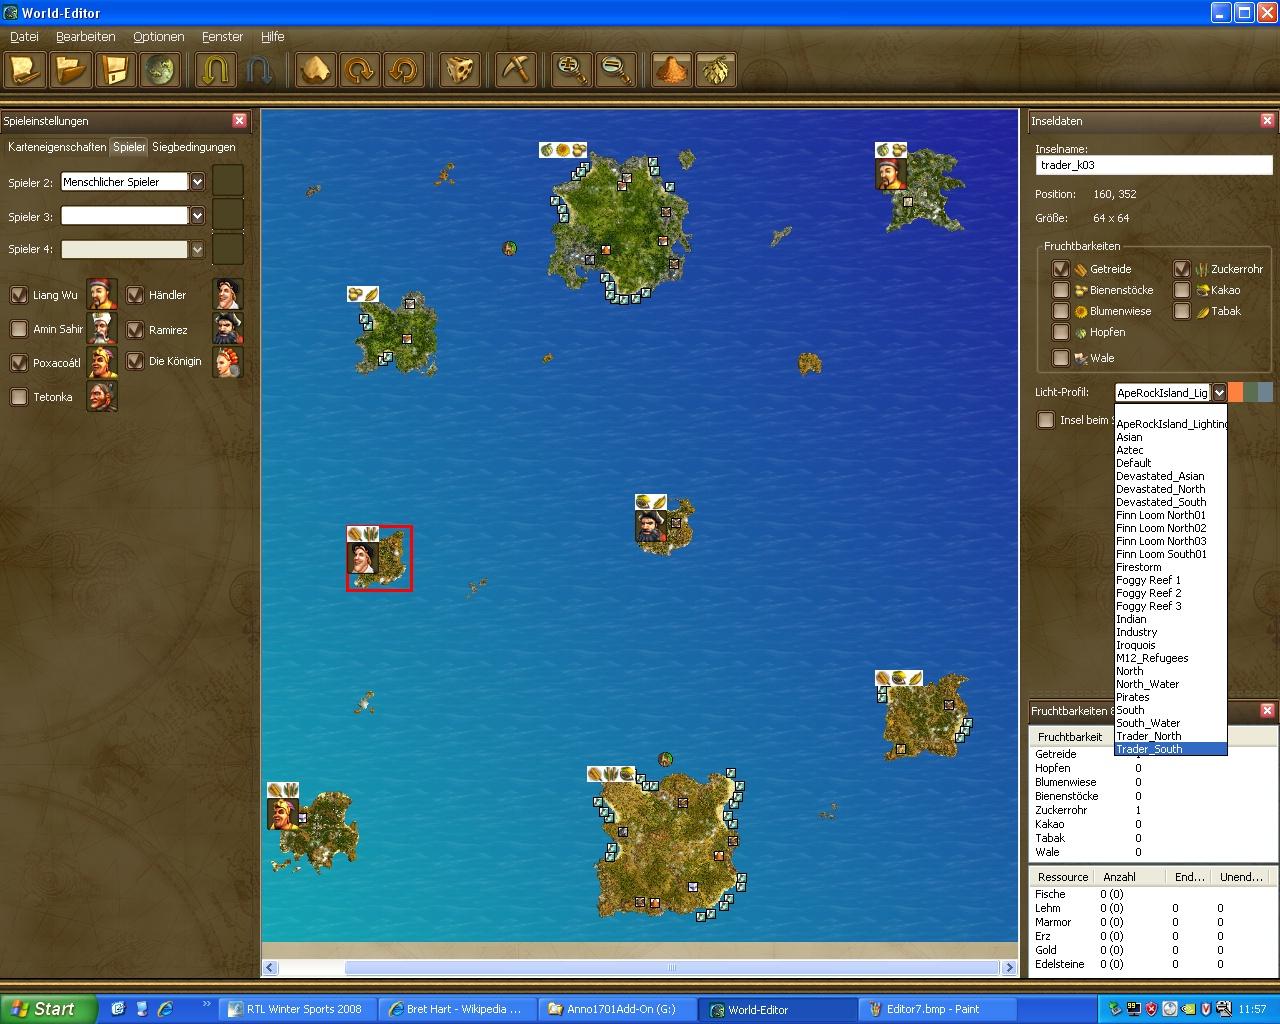Image resolution: width=1280 pixels, height=1024 pixels.
Task: Enable the Kakao fertility checkbox
Action: 1182,290
